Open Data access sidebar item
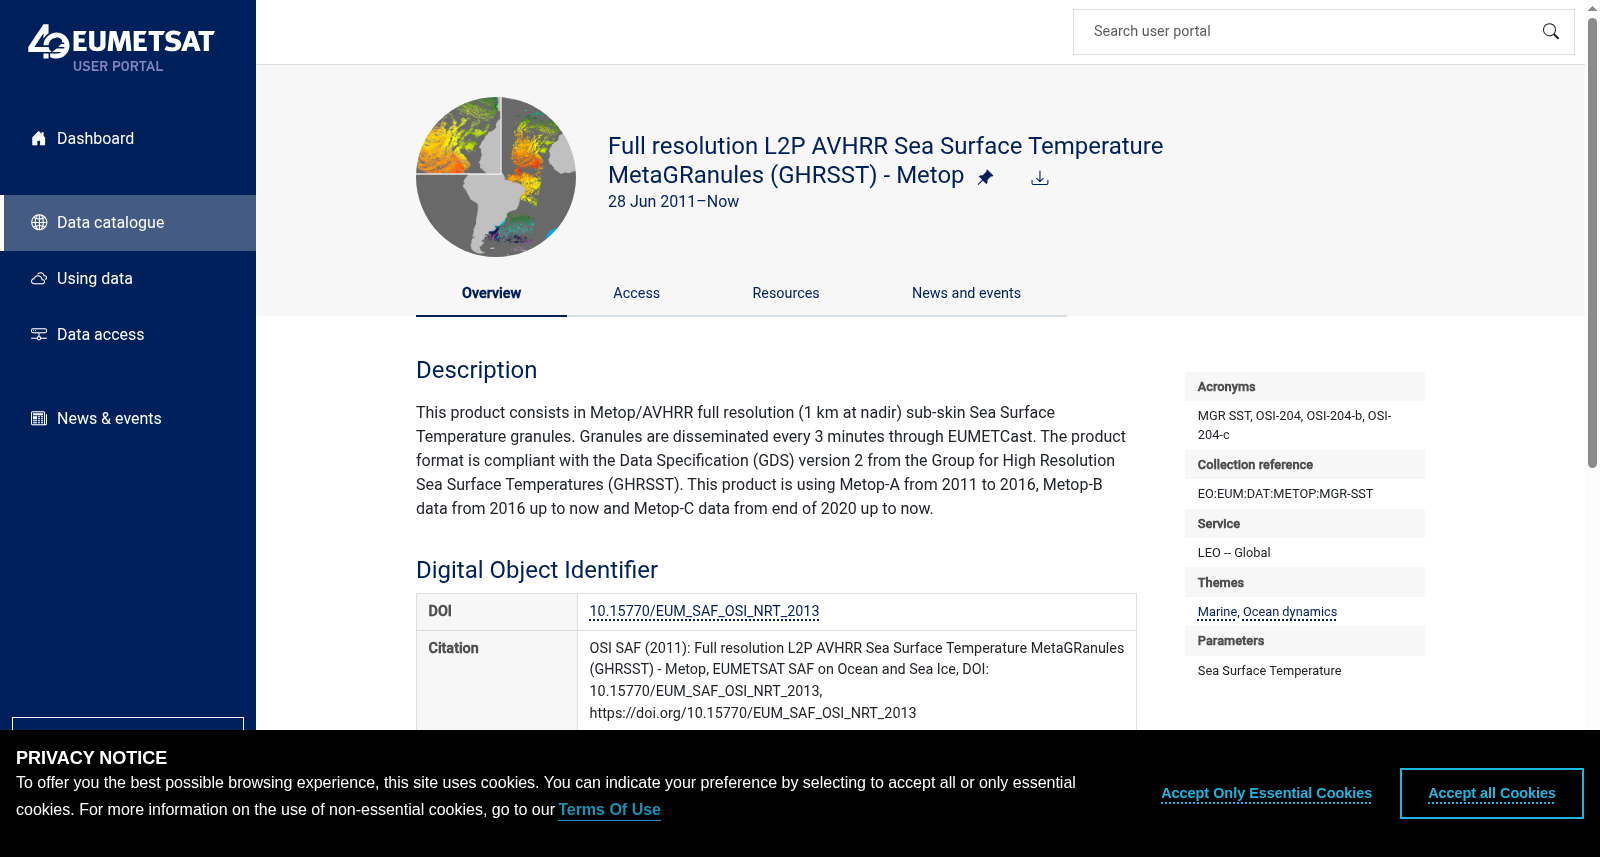The width and height of the screenshot is (1600, 857). click(x=128, y=335)
